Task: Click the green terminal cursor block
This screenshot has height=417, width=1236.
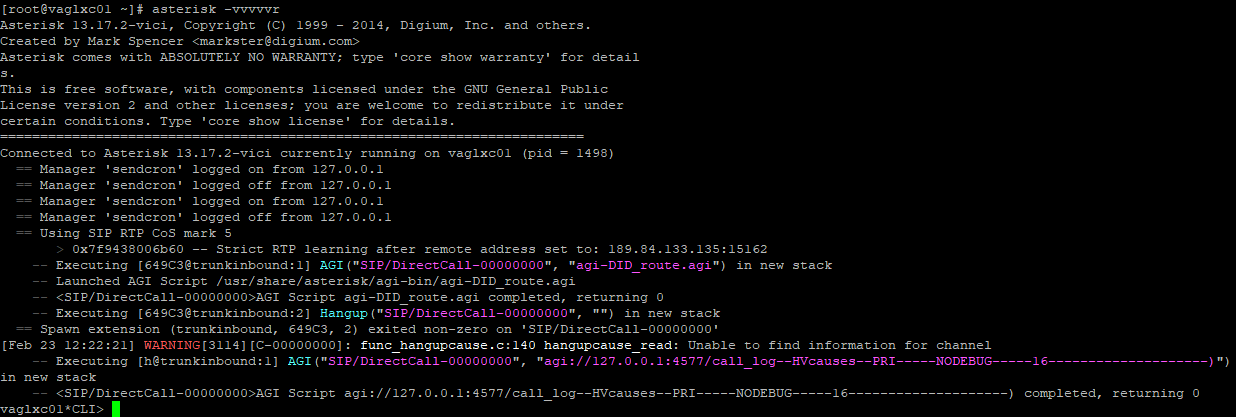Action: click(x=116, y=409)
